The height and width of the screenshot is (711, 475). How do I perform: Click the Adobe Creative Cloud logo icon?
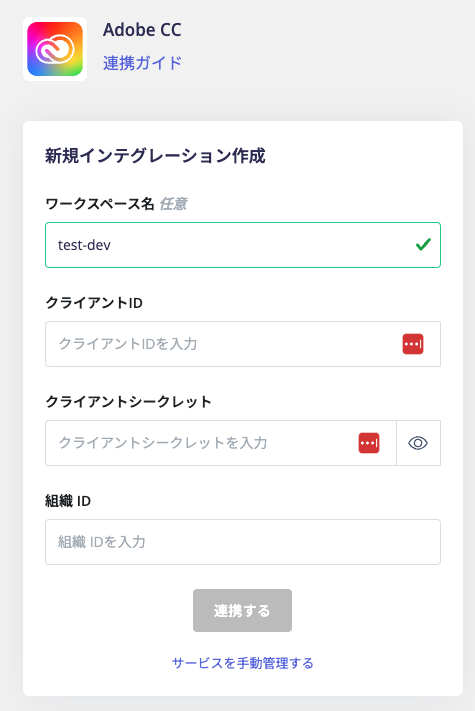(55, 49)
